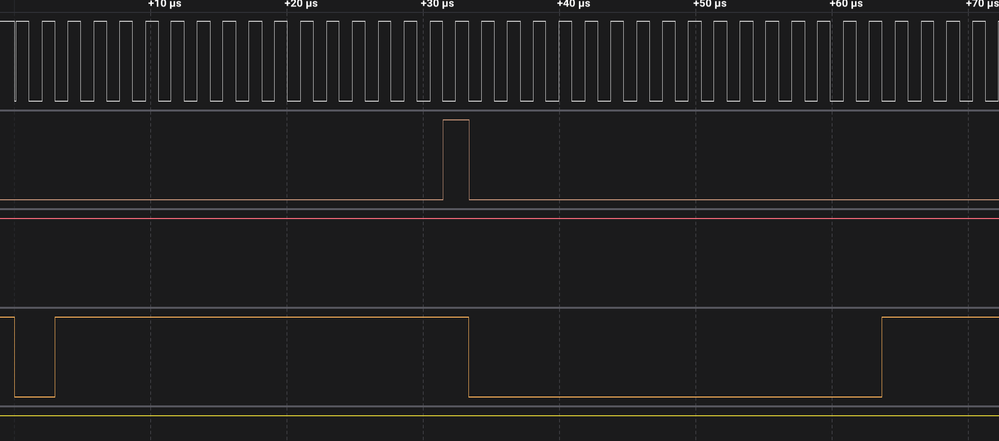Click the +40 µs time ruler label
999x441 pixels.
573,4
